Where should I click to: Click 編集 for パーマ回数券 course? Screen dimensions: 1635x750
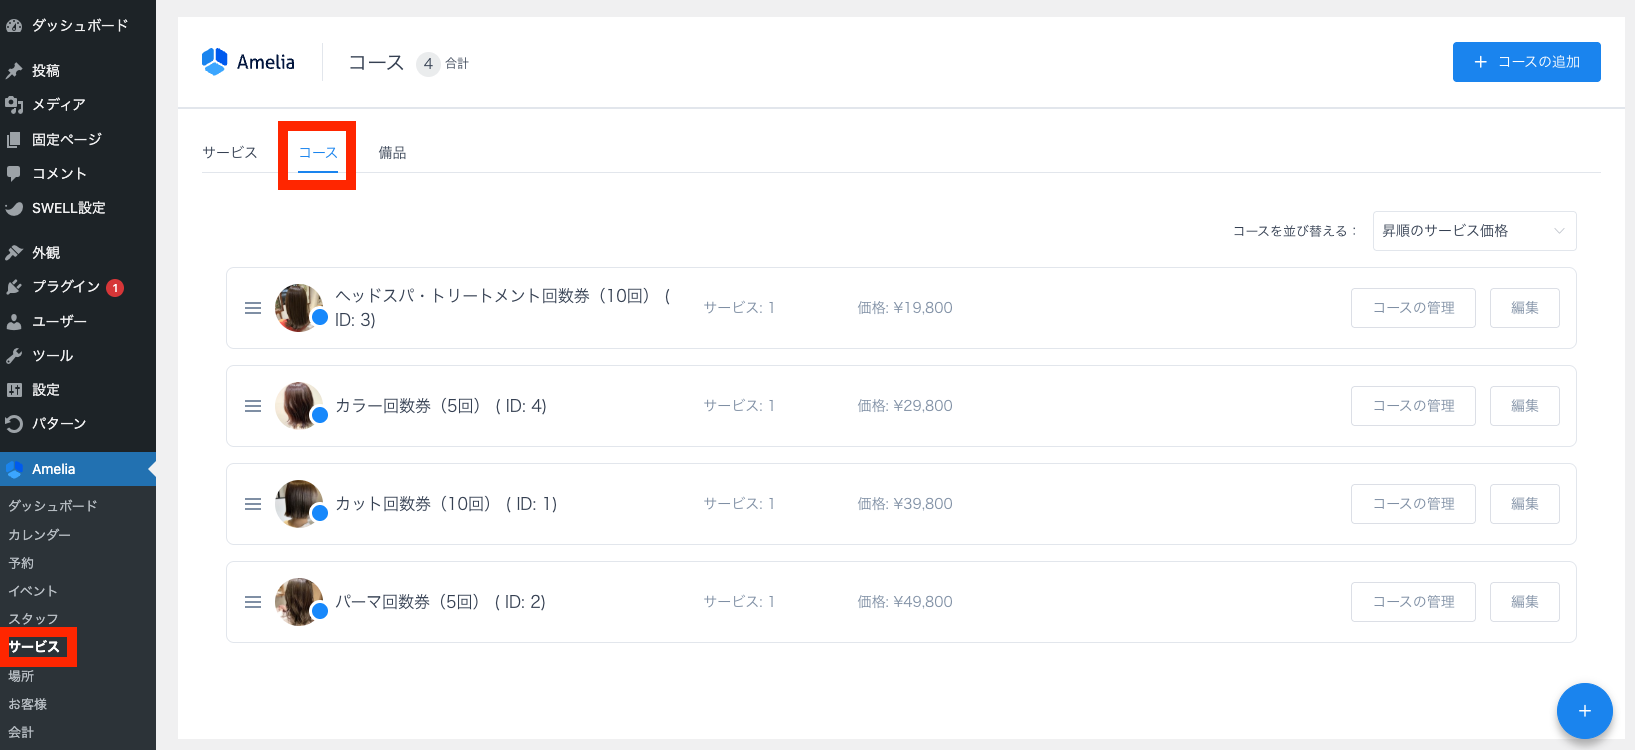1524,602
